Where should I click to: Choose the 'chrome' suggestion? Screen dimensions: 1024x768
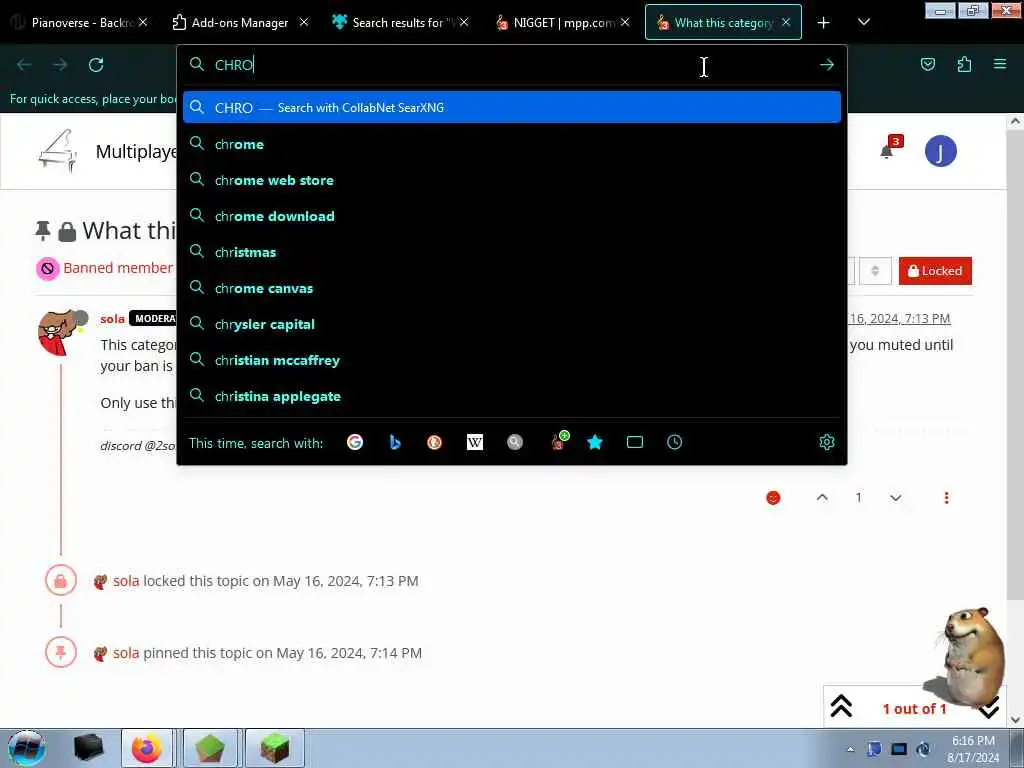[512, 144]
